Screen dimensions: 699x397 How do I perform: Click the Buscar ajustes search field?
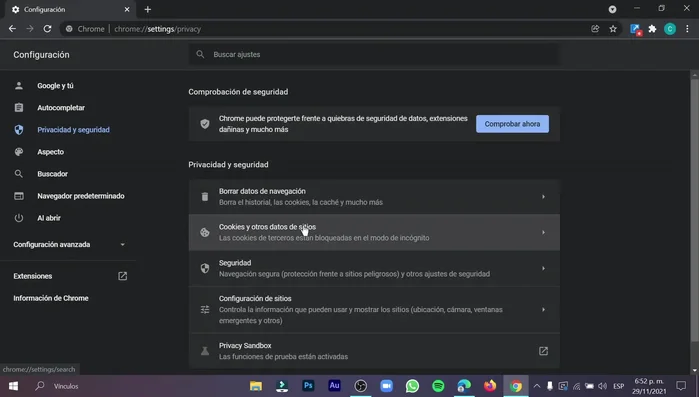click(374, 54)
